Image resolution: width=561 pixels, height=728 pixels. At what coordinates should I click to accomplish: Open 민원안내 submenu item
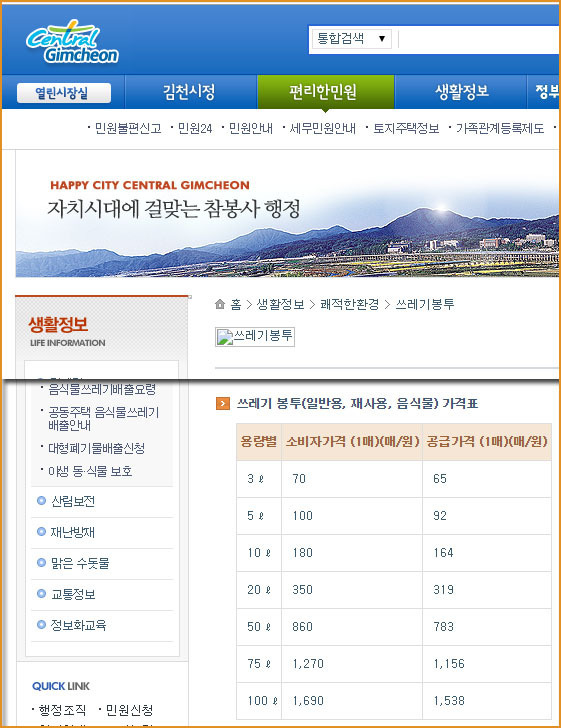click(x=250, y=128)
